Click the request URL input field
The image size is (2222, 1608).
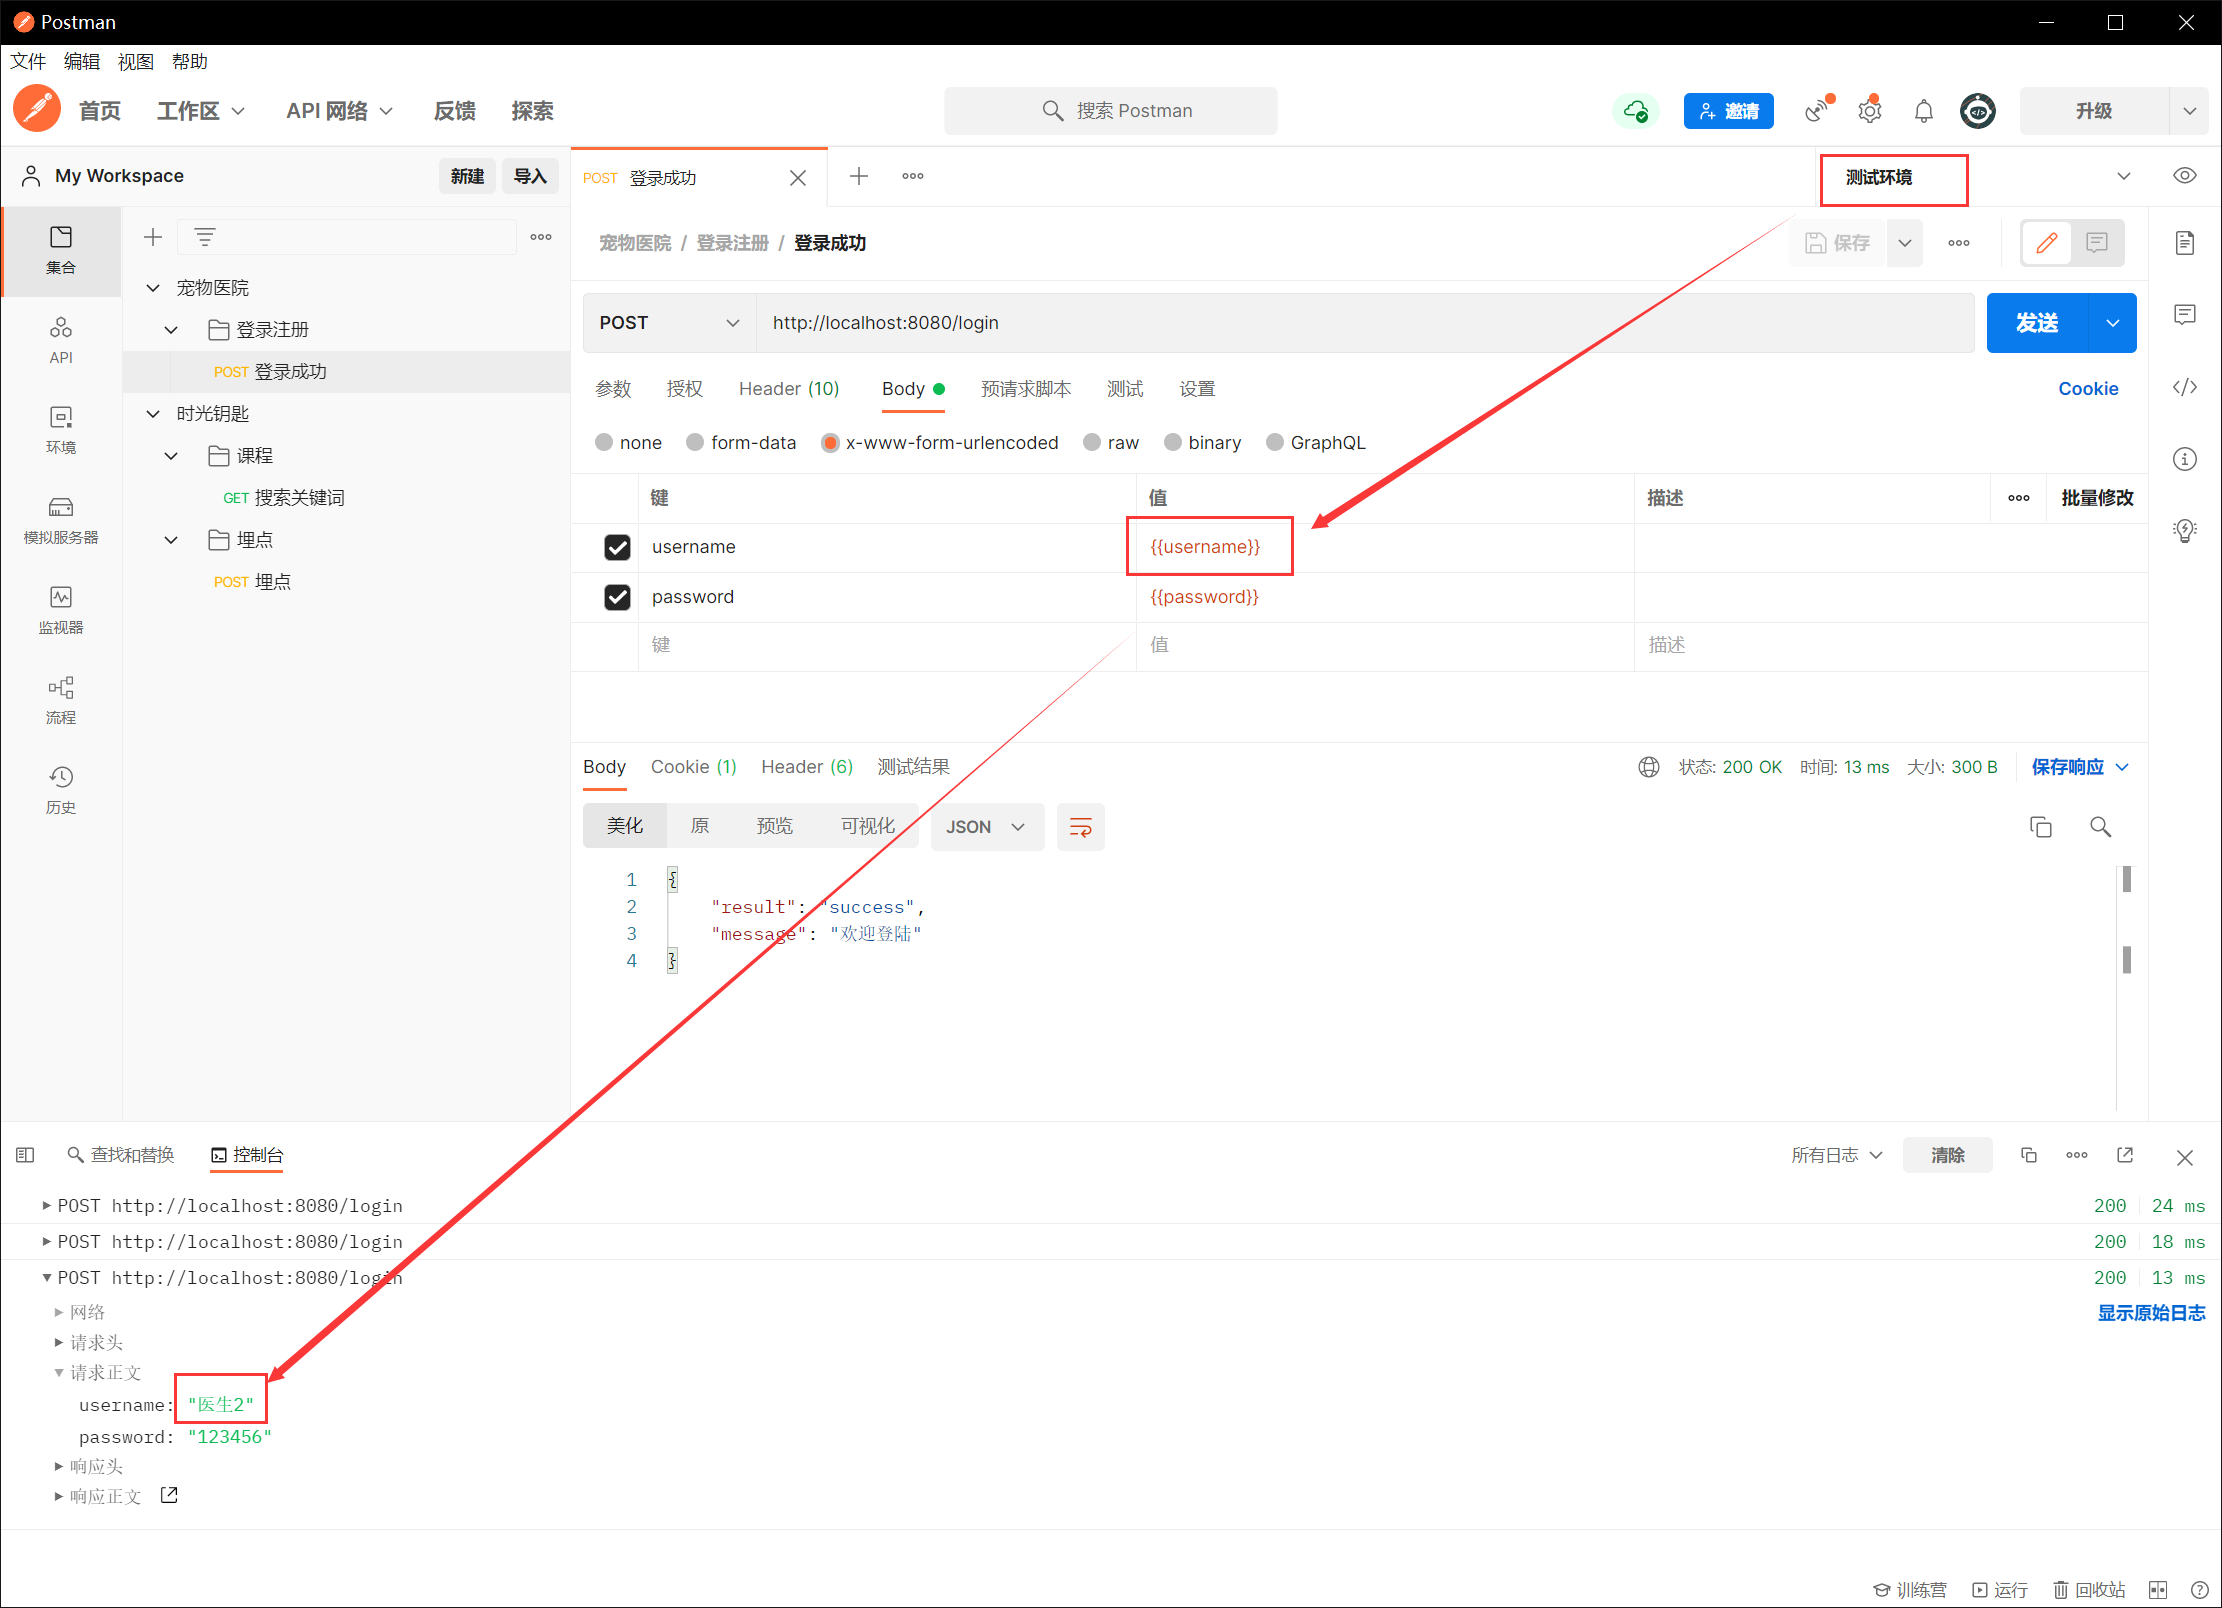pos(1360,323)
